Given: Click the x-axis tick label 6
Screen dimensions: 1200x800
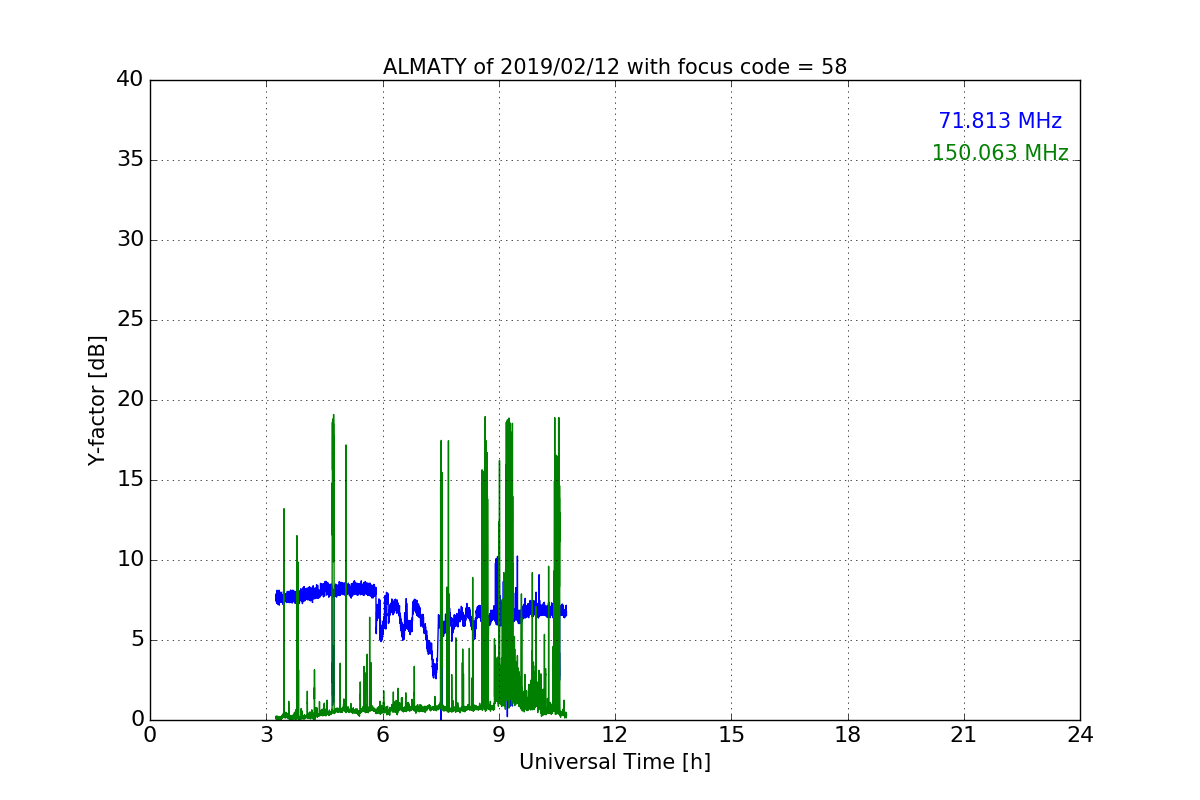Looking at the screenshot, I should [x=383, y=734].
